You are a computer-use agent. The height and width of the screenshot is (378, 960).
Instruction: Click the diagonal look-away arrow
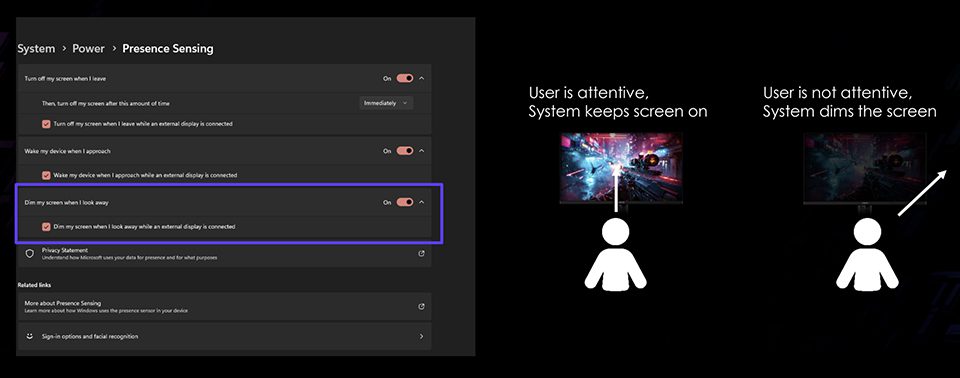(922, 193)
